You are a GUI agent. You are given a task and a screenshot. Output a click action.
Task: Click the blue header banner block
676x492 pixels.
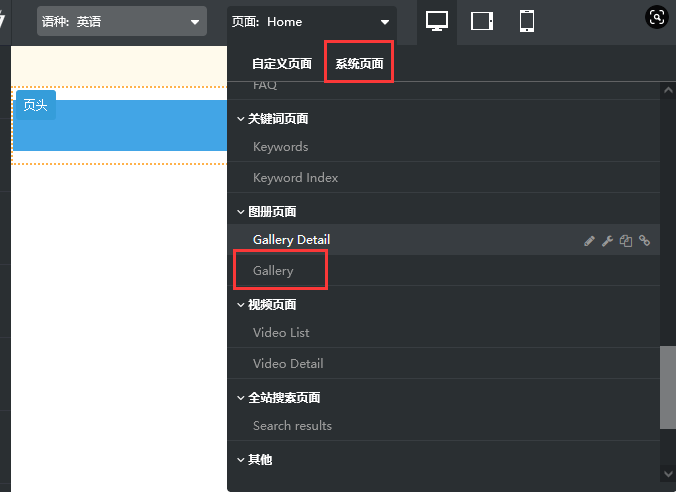pos(120,125)
